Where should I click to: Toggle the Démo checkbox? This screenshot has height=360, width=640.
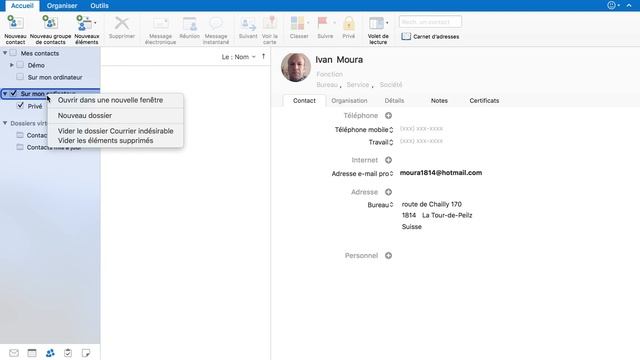(20, 65)
